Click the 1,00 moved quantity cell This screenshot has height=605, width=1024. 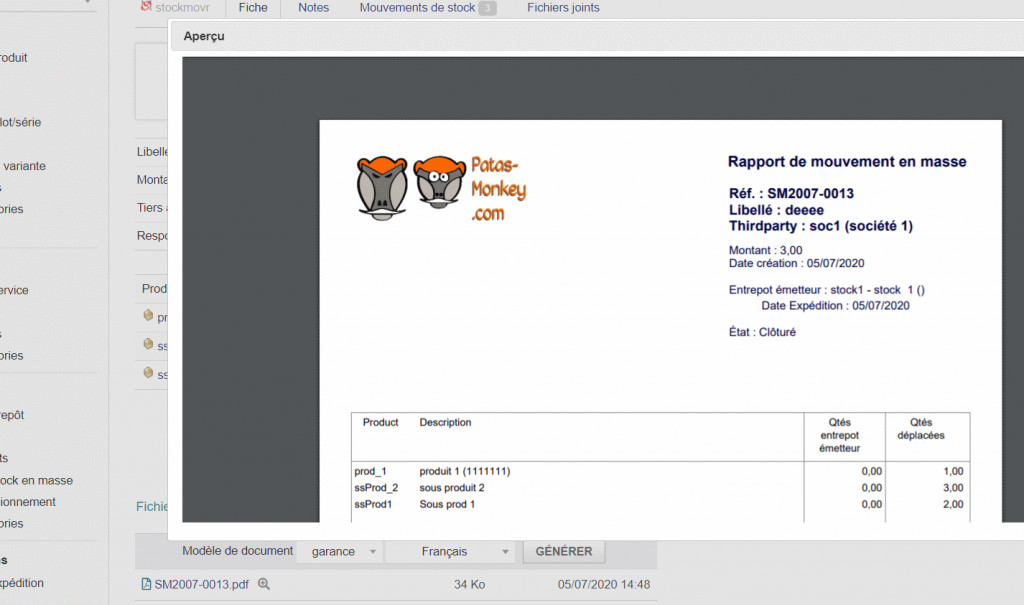tap(953, 471)
